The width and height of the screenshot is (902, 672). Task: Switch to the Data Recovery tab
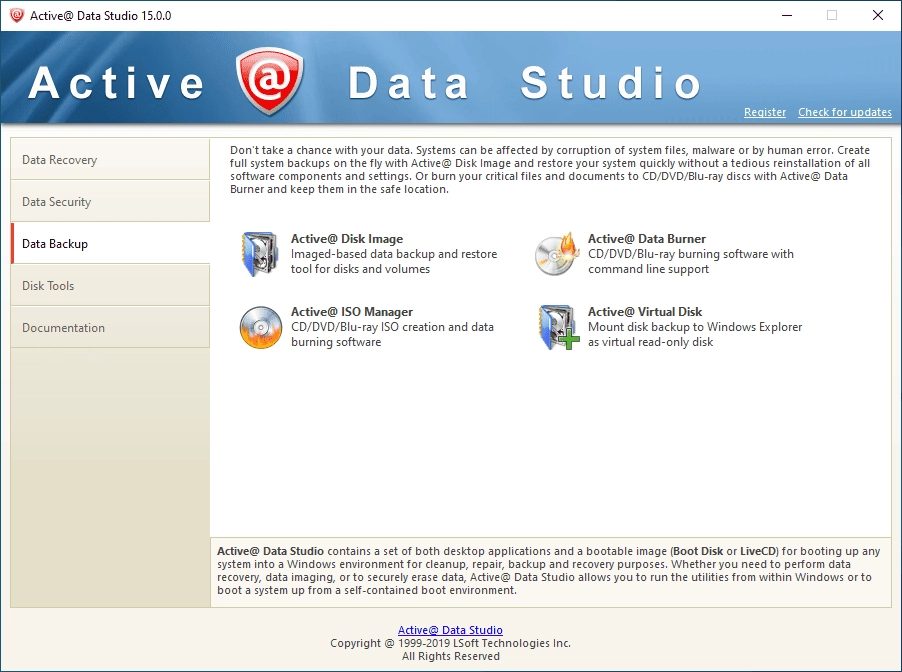(x=110, y=159)
